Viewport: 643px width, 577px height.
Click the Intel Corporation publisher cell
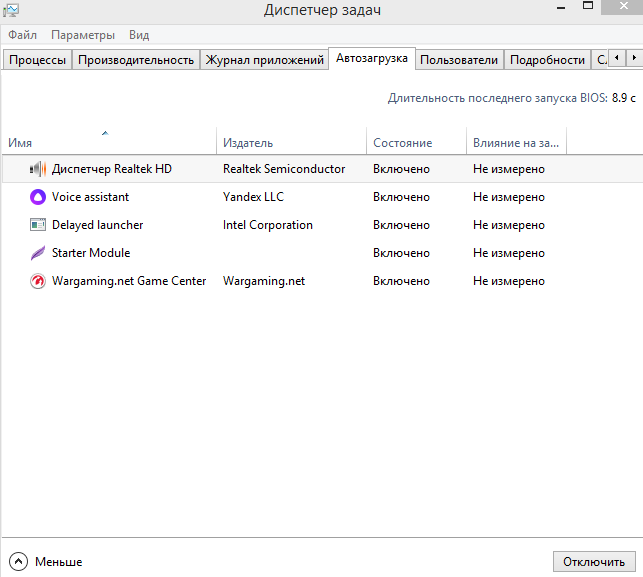[x=267, y=225]
